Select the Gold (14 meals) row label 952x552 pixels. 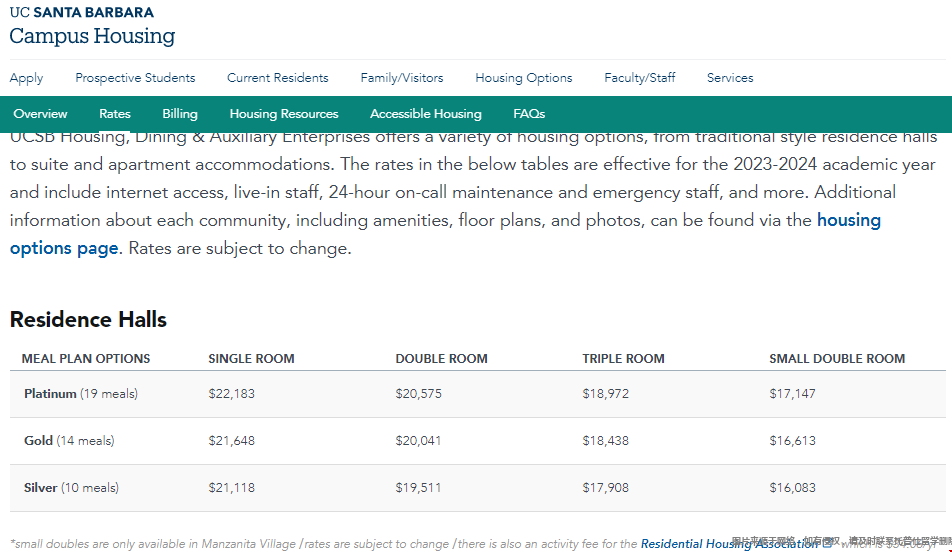point(69,441)
